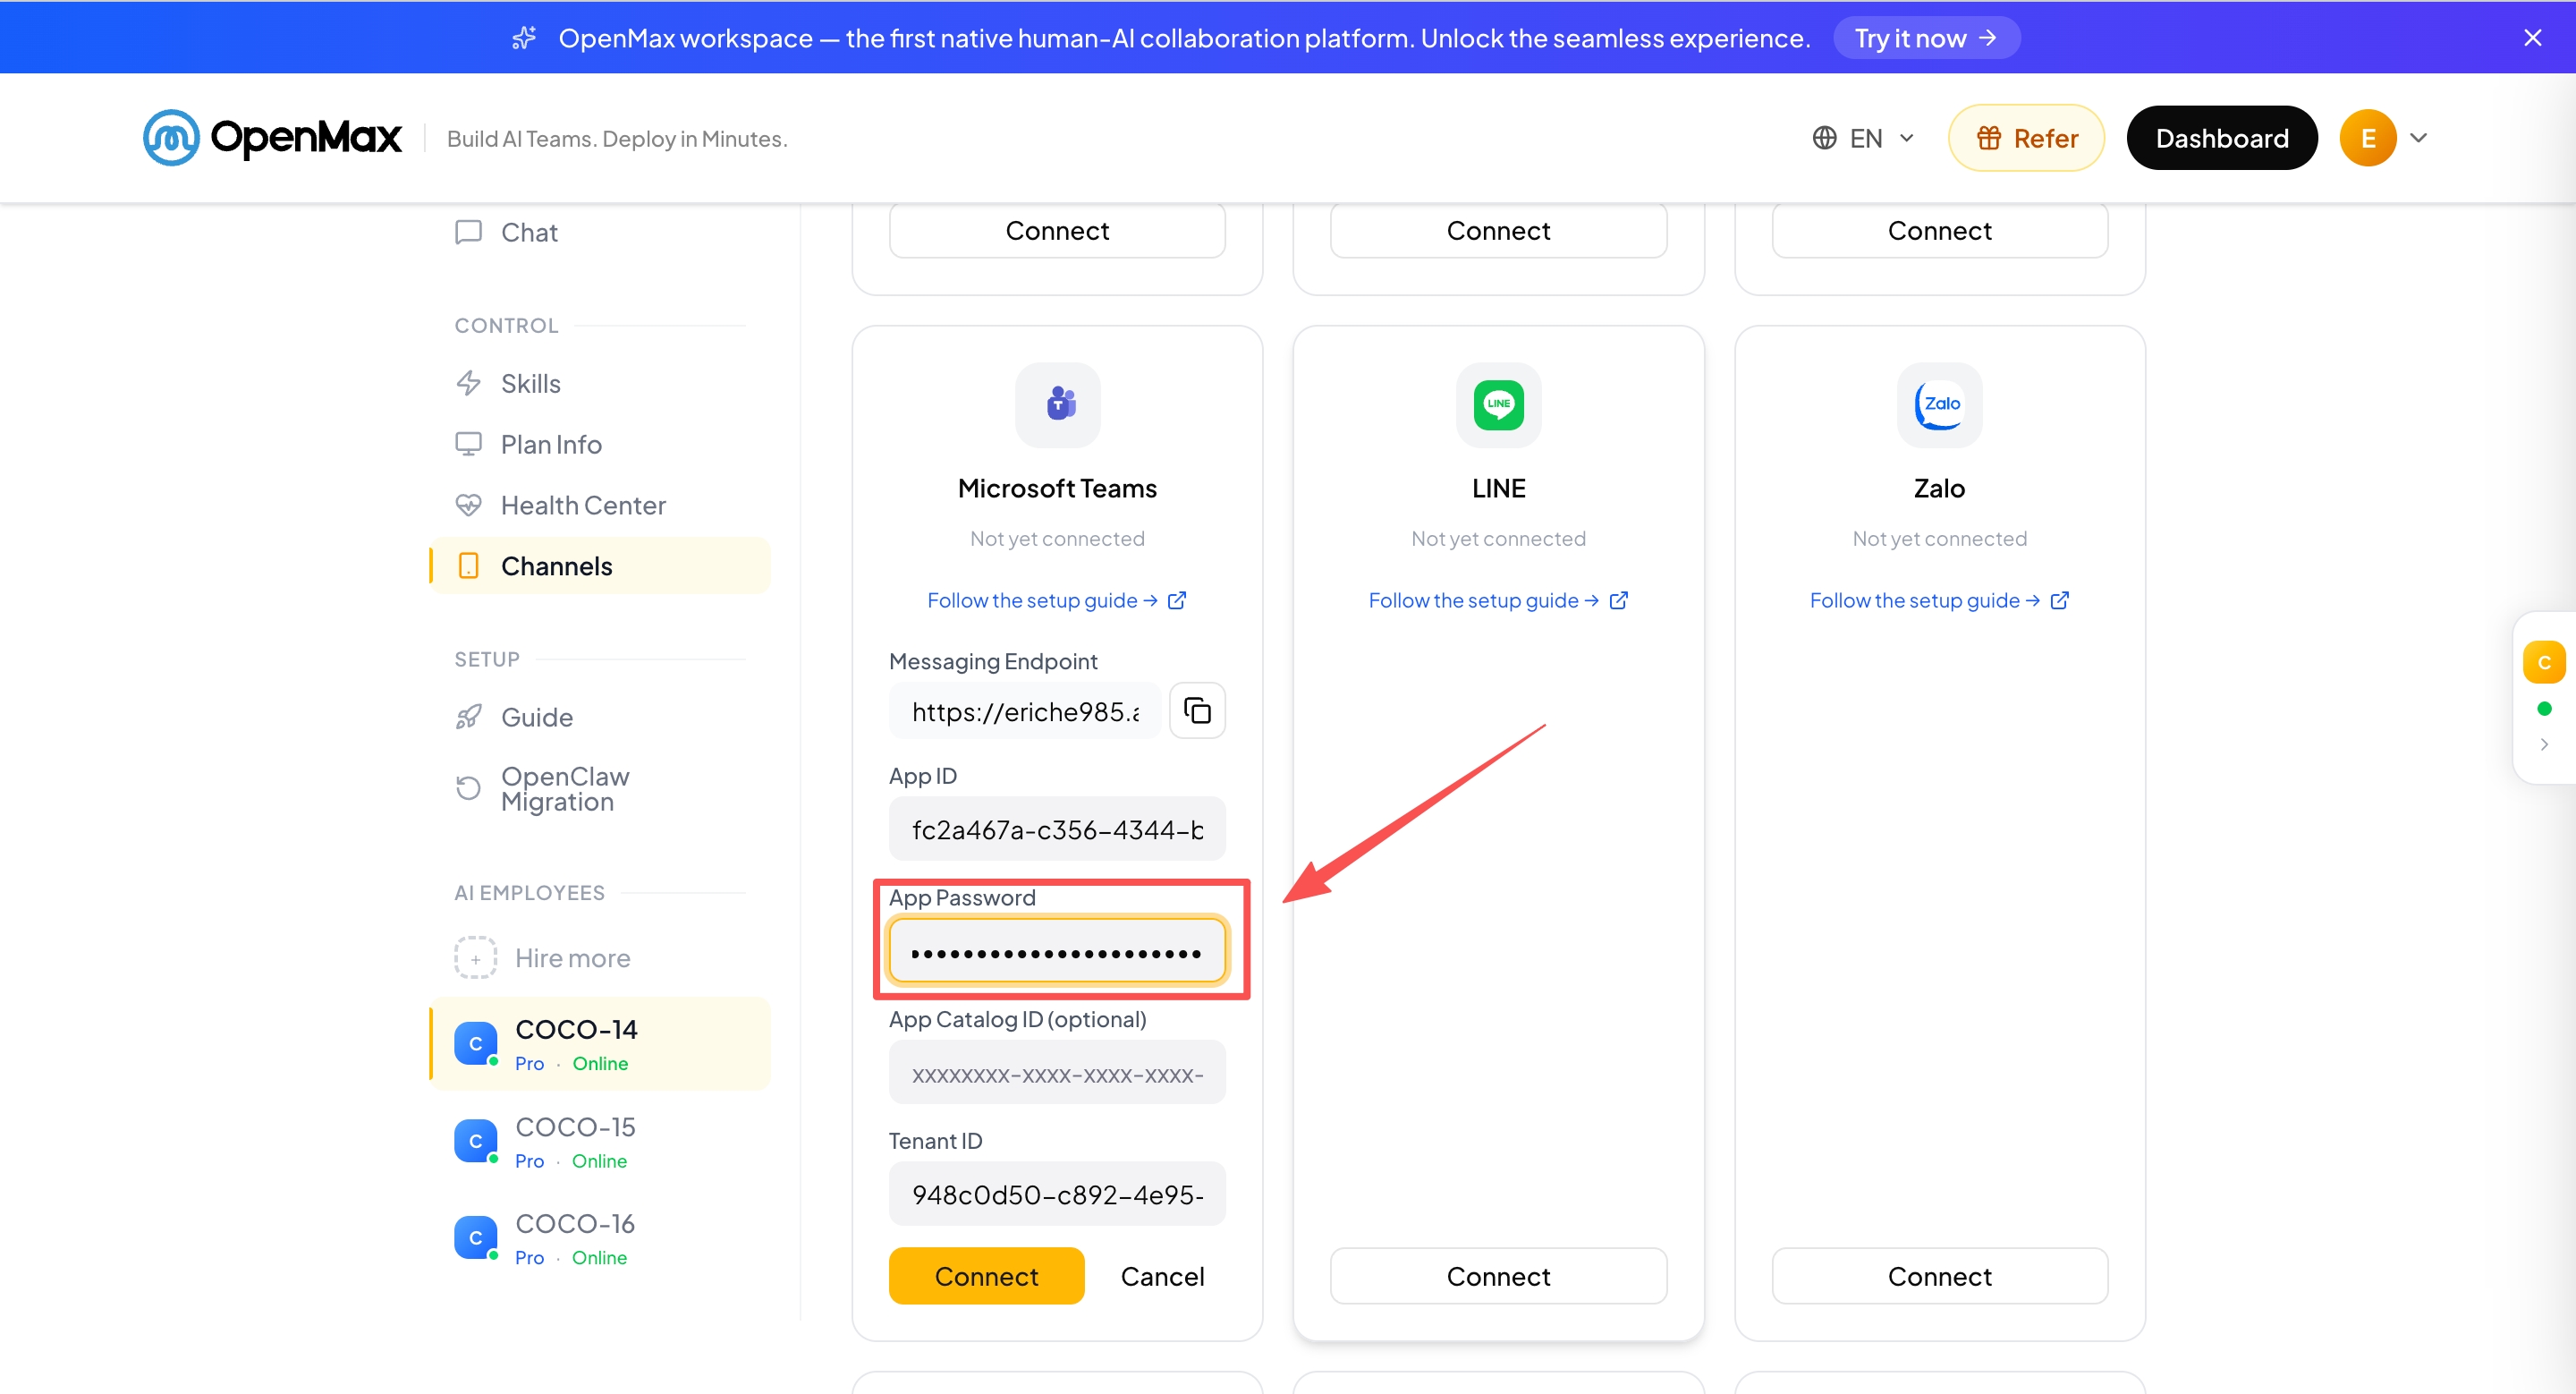Click the App Password input field
Screen dimensions: 2576x1394
1057,952
